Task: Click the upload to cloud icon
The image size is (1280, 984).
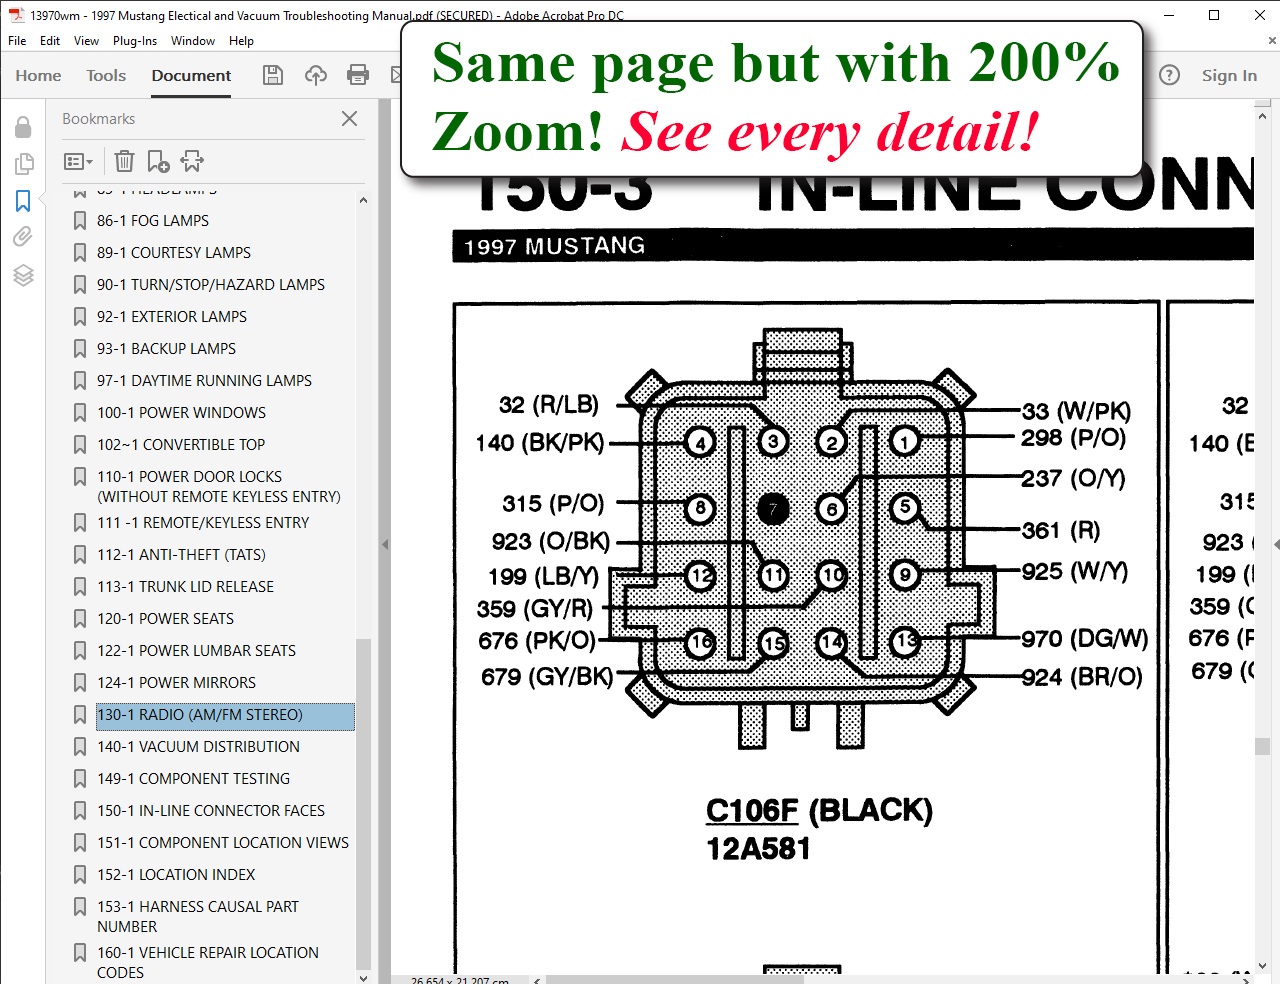Action: coord(316,75)
